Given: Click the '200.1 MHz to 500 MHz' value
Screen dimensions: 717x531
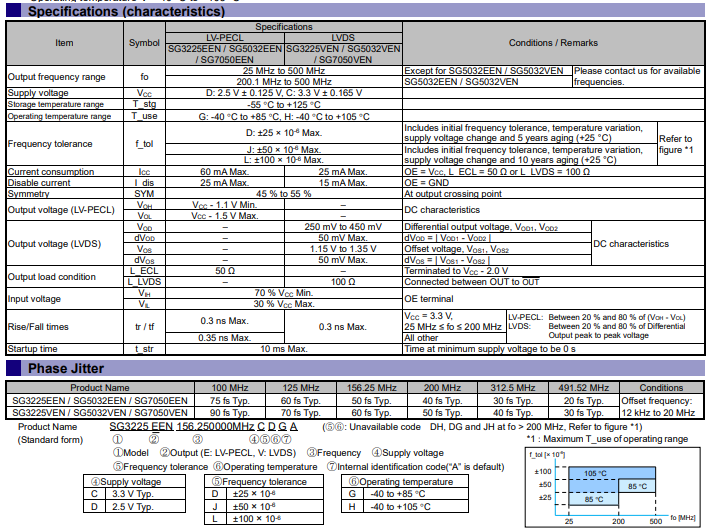Looking at the screenshot, I should (284, 82).
